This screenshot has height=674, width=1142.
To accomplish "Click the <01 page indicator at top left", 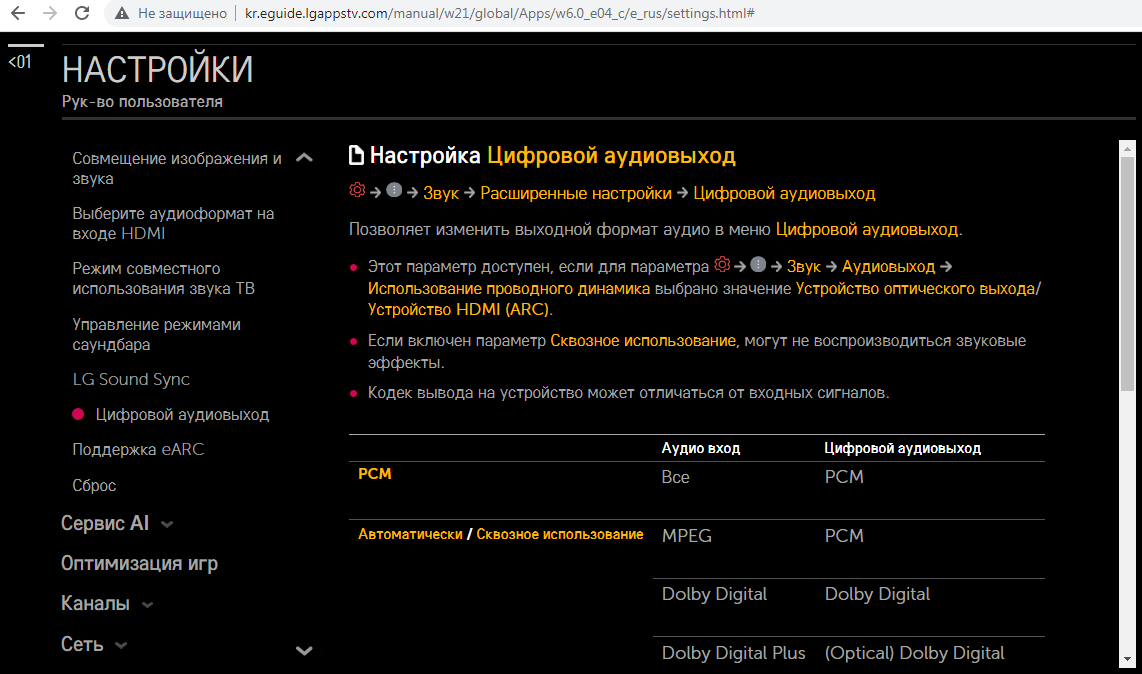I will [x=20, y=62].
